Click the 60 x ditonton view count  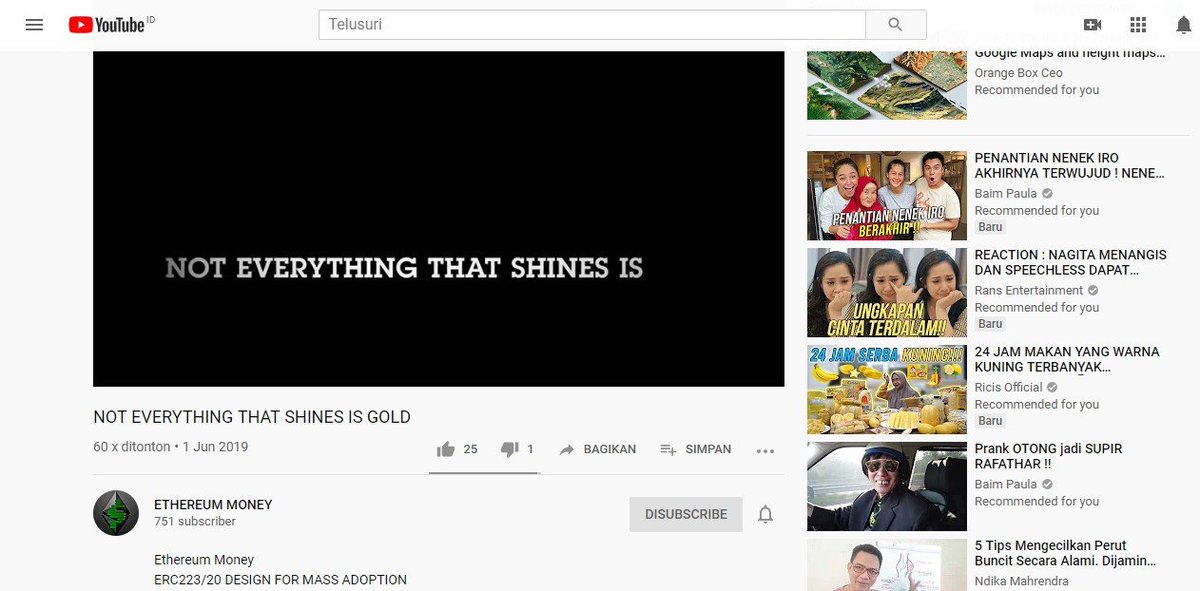pos(130,447)
